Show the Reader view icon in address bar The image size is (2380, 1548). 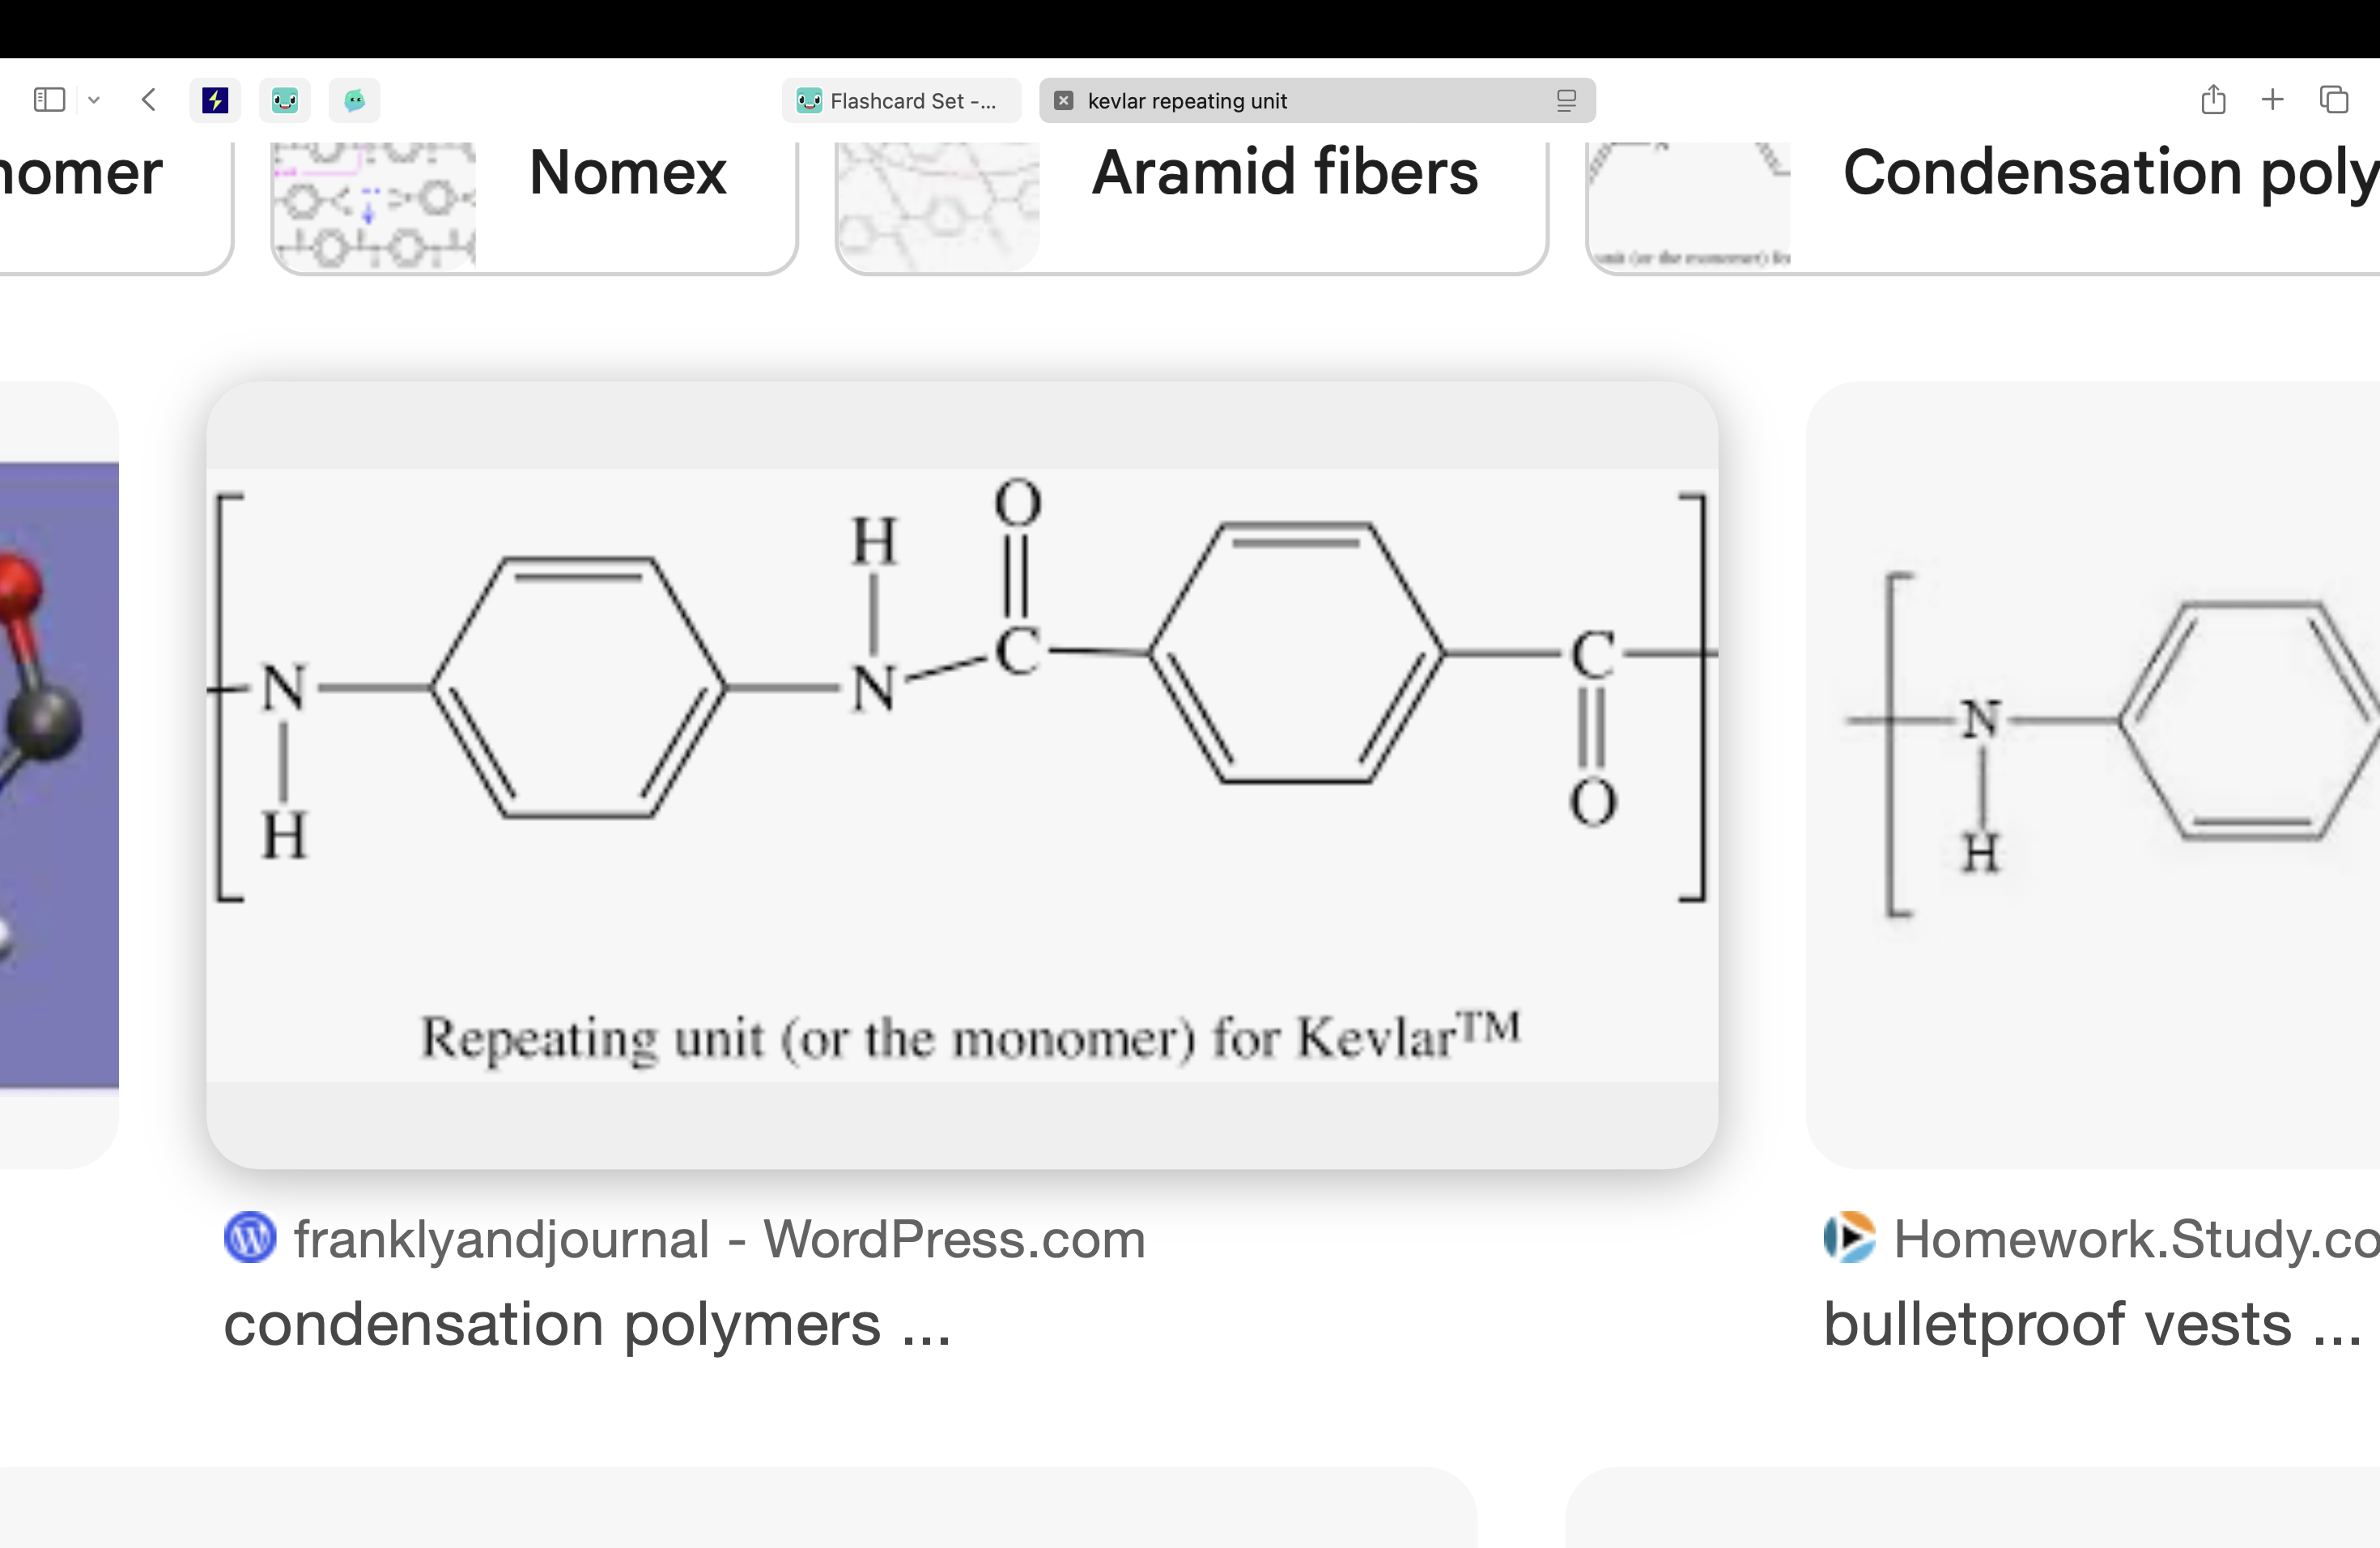tap(1566, 100)
